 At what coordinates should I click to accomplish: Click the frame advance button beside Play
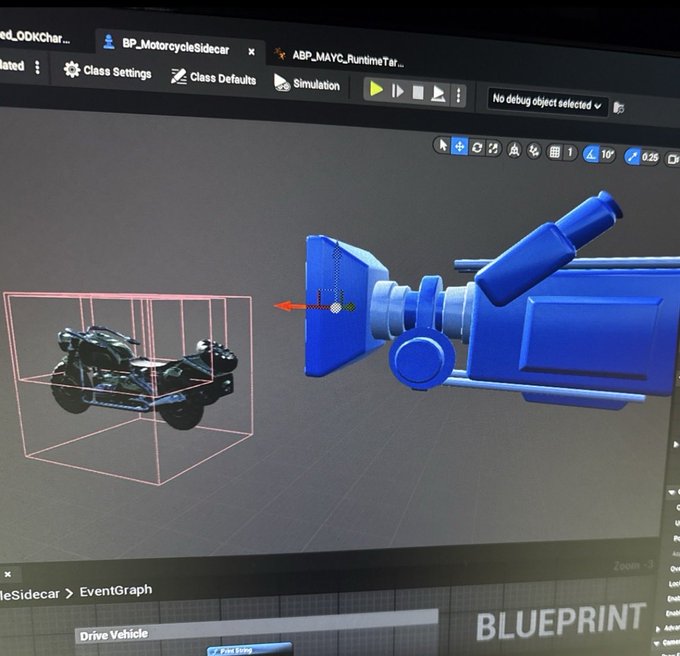397,91
